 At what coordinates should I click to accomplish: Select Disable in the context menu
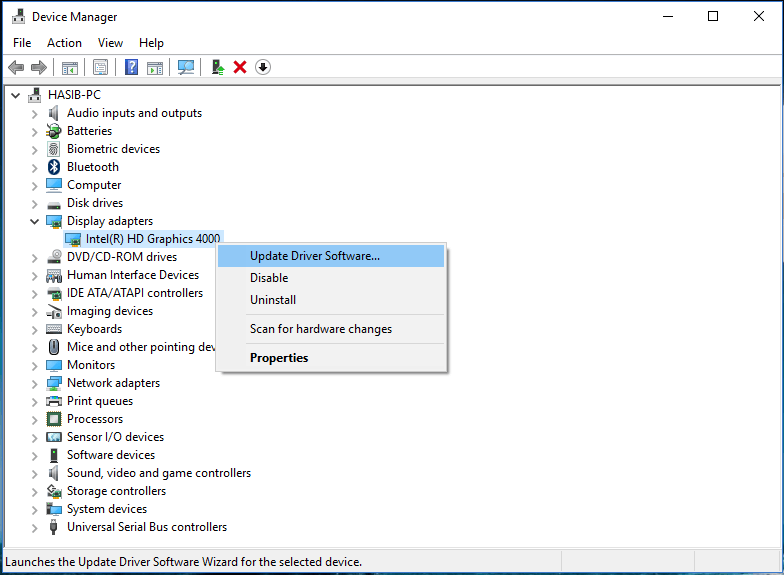tap(269, 278)
